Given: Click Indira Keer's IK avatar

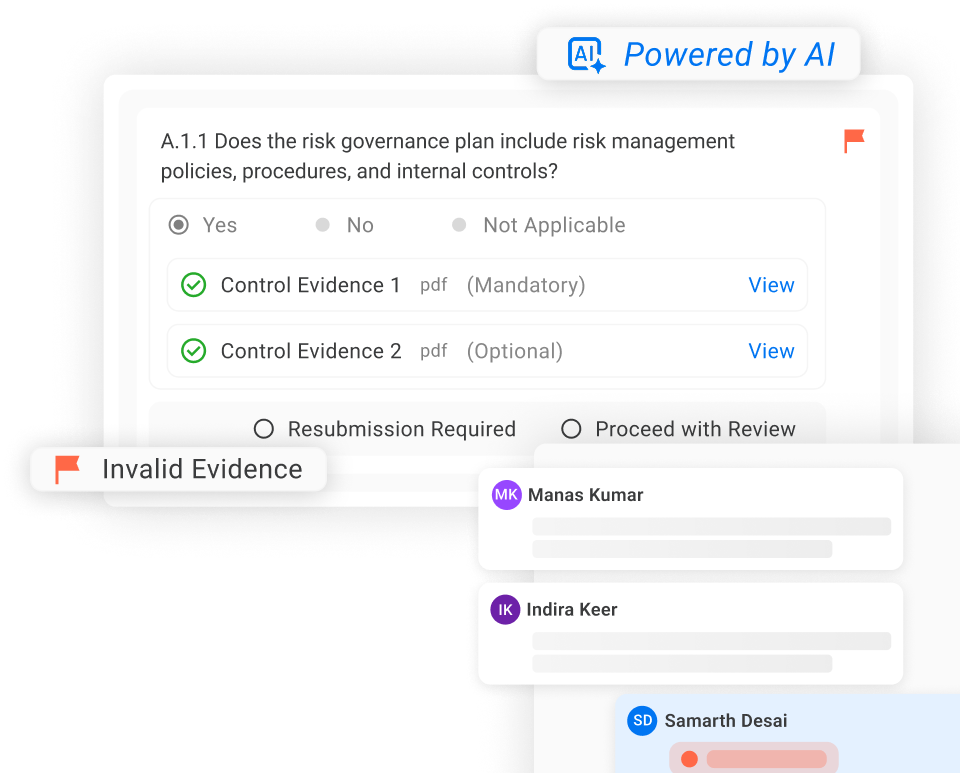Looking at the screenshot, I should pyautogui.click(x=505, y=610).
